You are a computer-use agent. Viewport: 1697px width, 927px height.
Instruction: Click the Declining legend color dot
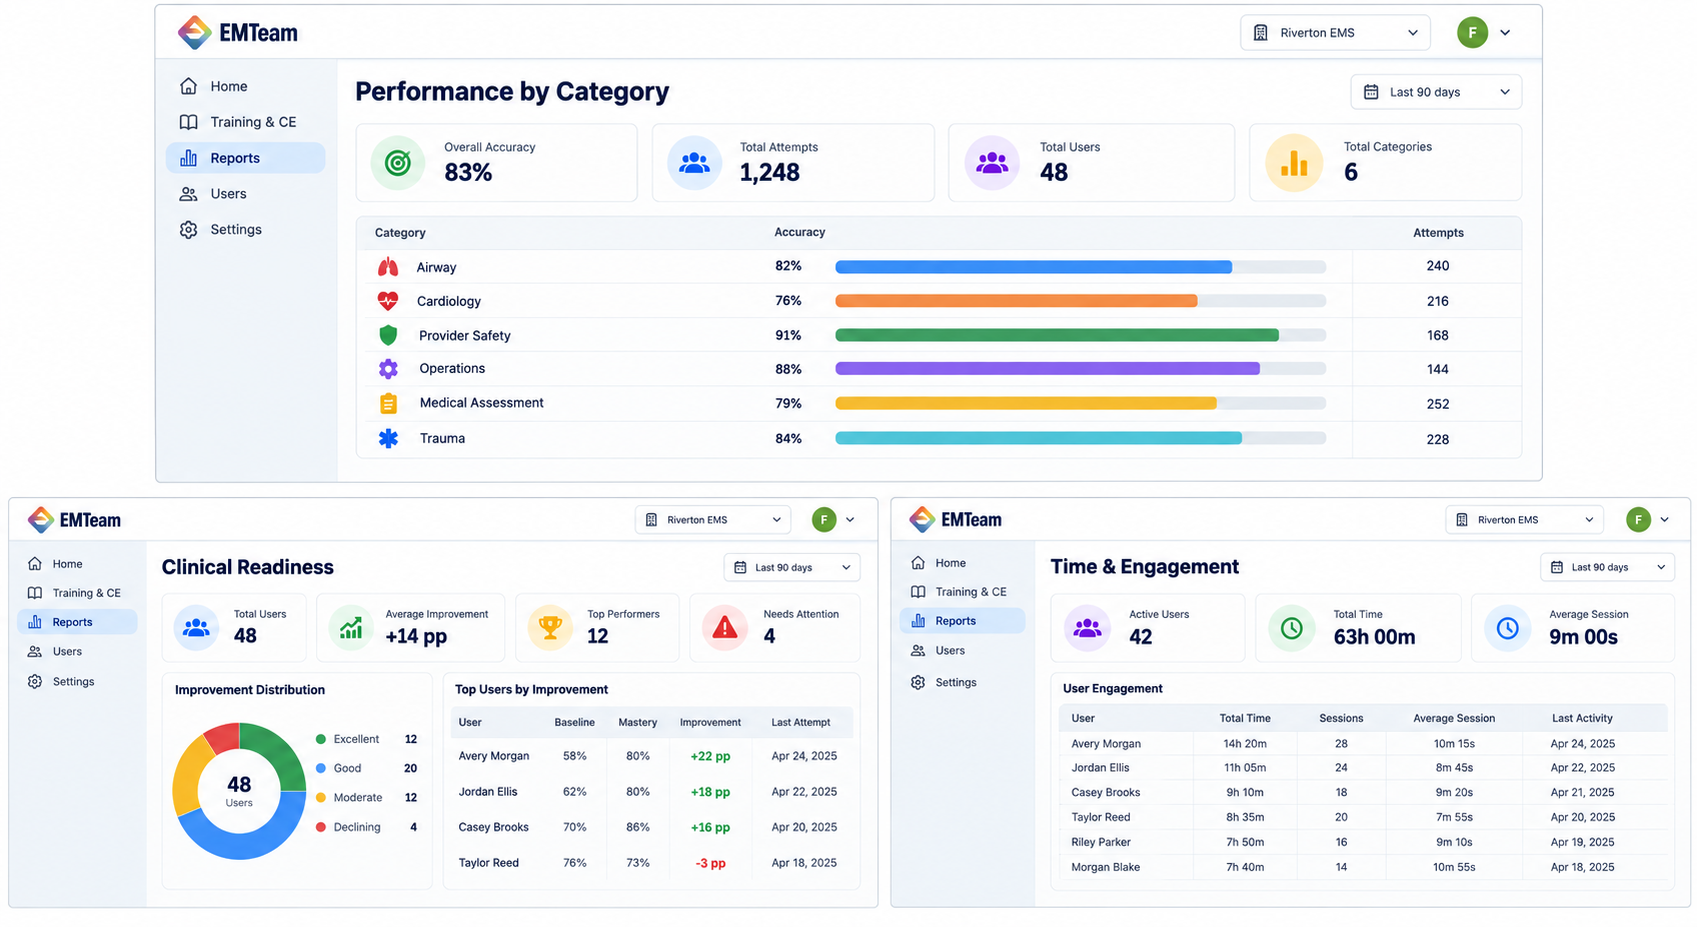click(321, 827)
